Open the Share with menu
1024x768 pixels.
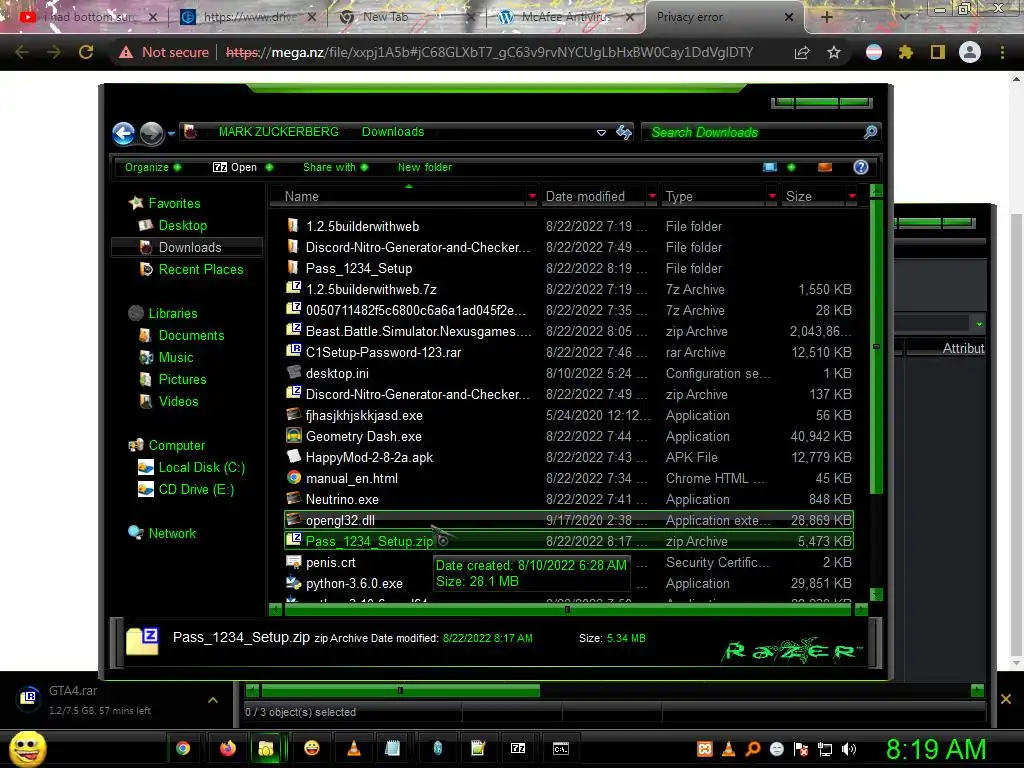click(x=335, y=167)
